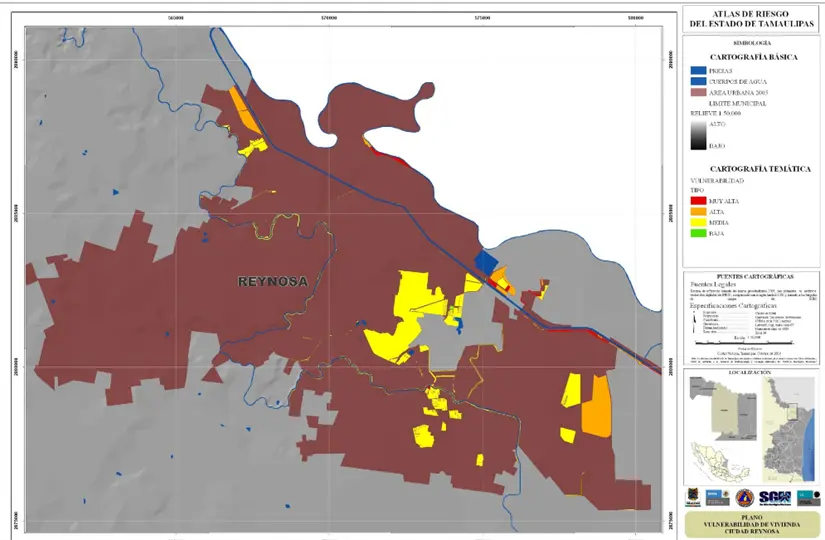
Task: Click the CUERPOS DE AGUA legend swatch
Action: tap(697, 81)
